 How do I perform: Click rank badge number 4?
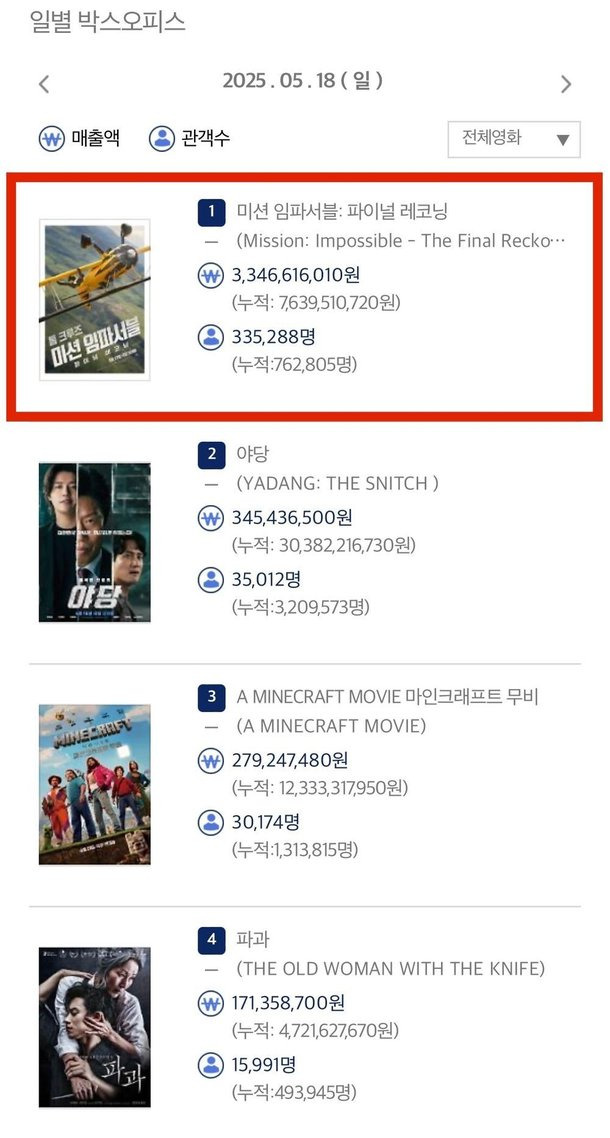click(x=211, y=939)
